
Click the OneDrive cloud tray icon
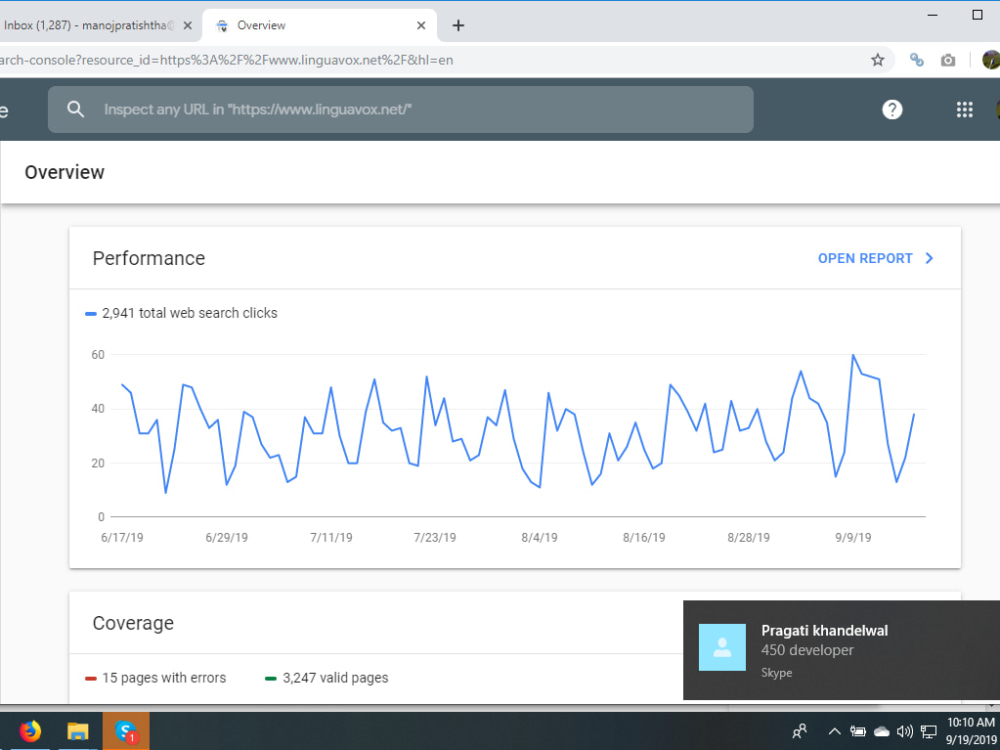tap(881, 732)
